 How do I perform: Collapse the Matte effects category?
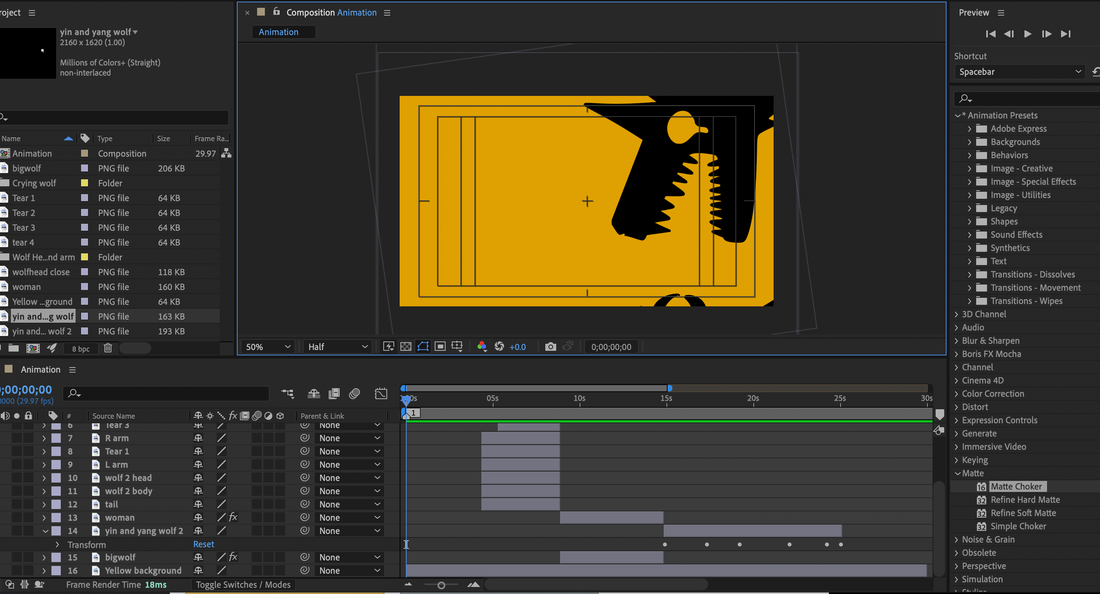point(957,473)
